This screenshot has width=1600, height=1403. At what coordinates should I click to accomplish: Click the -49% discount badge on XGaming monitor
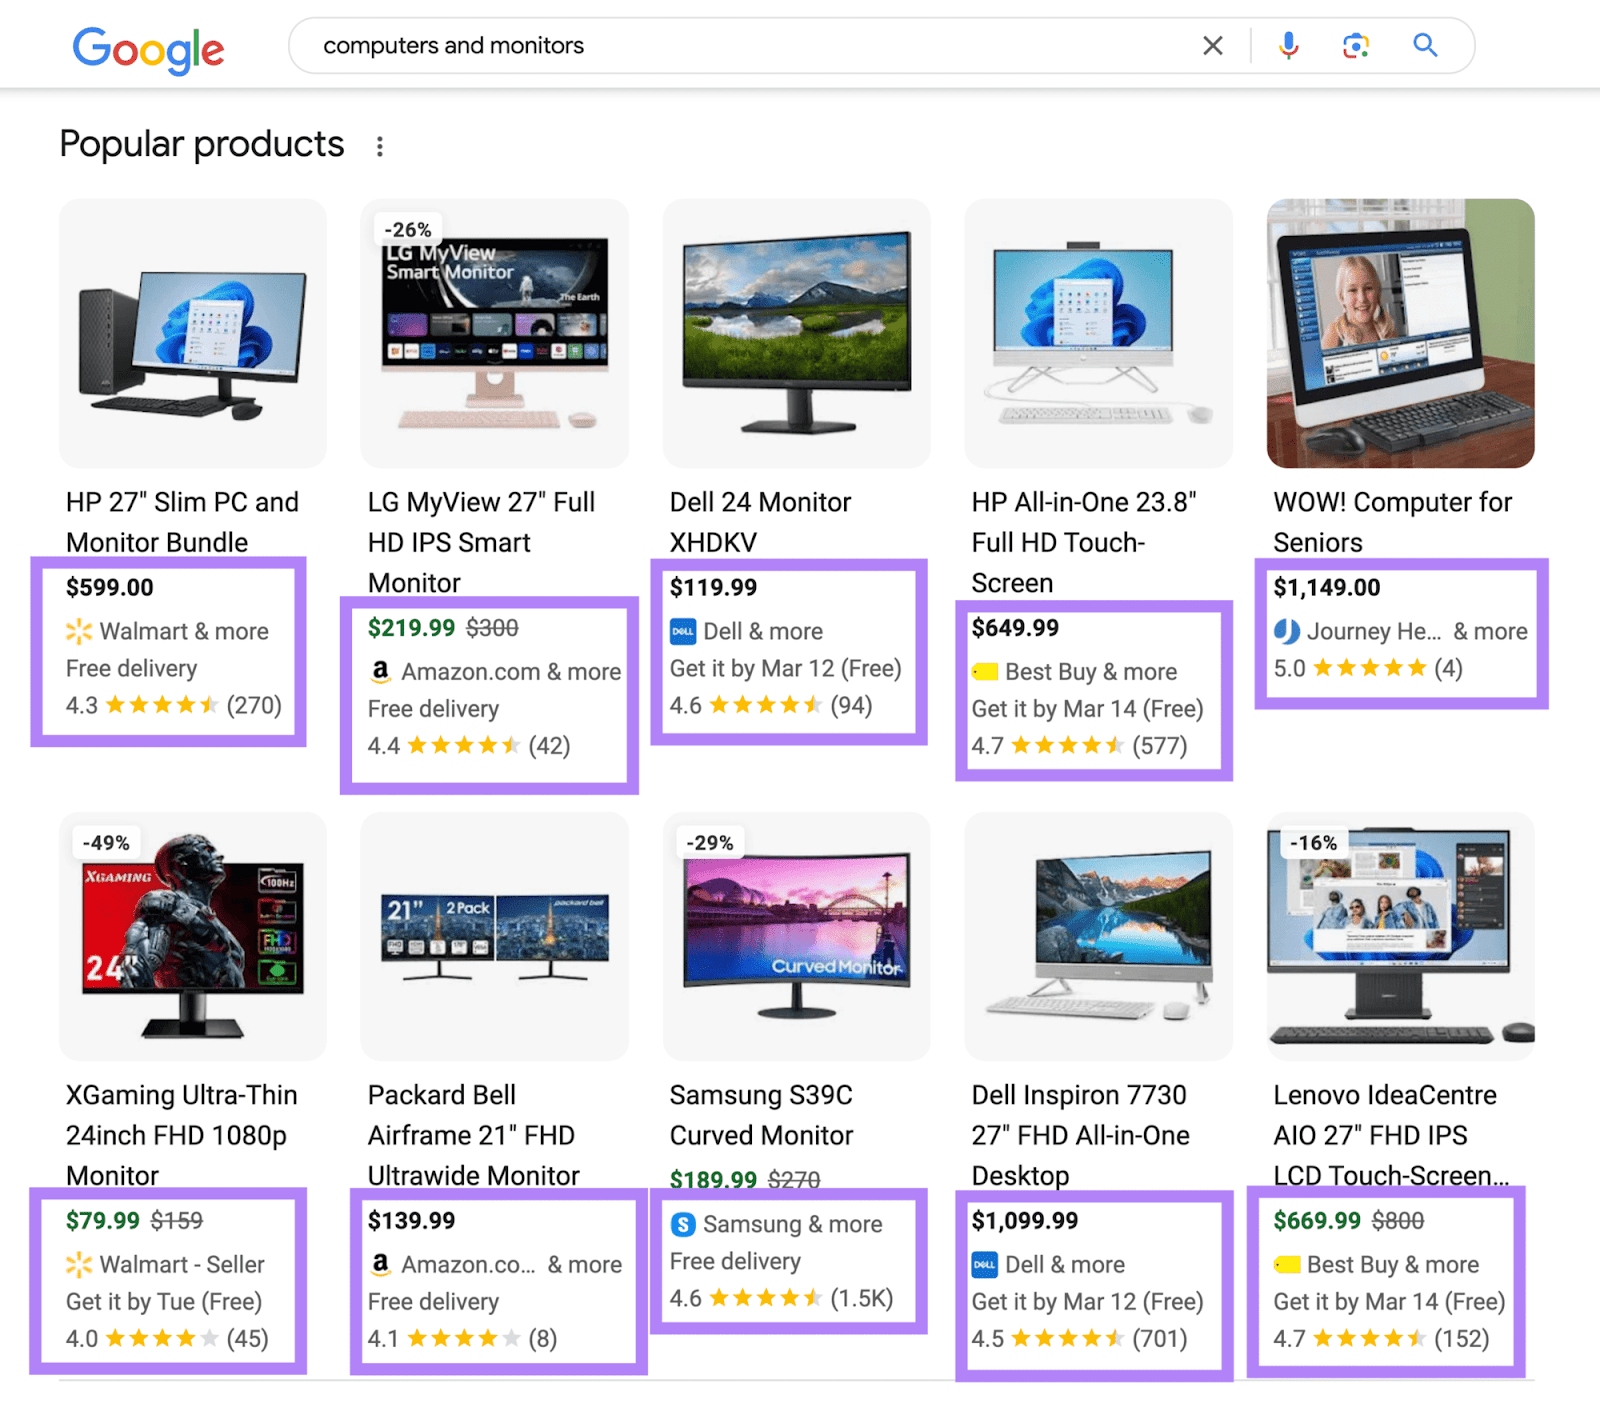pos(105,843)
